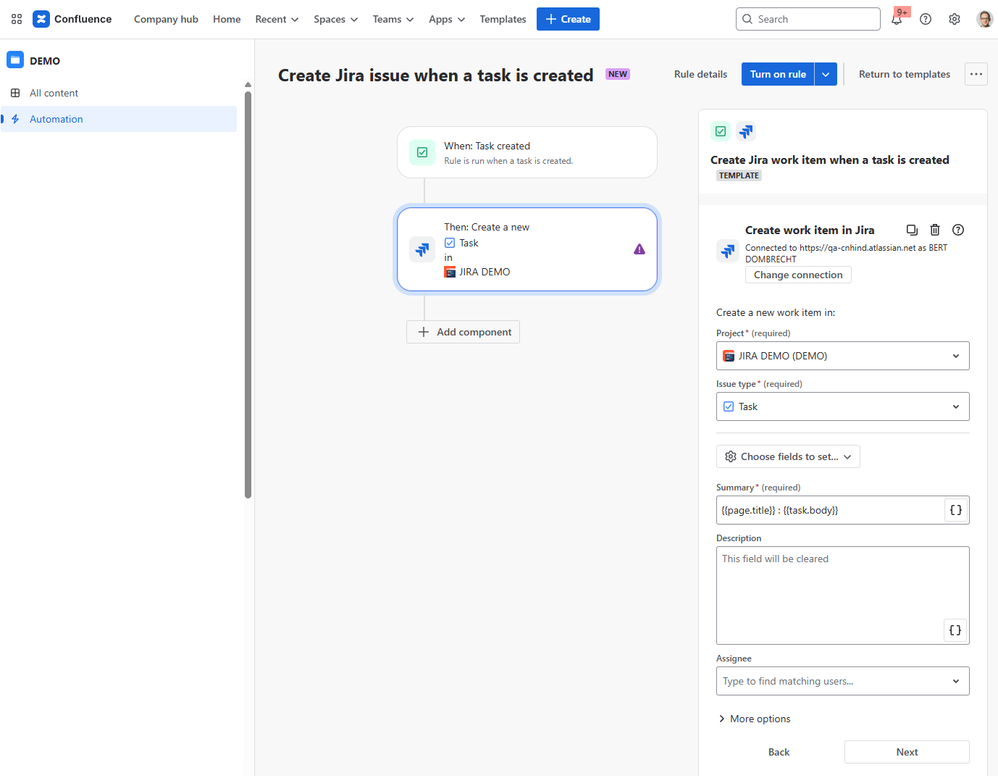The width and height of the screenshot is (998, 776).
Task: Open the Teams dropdown menu
Action: coord(393,19)
